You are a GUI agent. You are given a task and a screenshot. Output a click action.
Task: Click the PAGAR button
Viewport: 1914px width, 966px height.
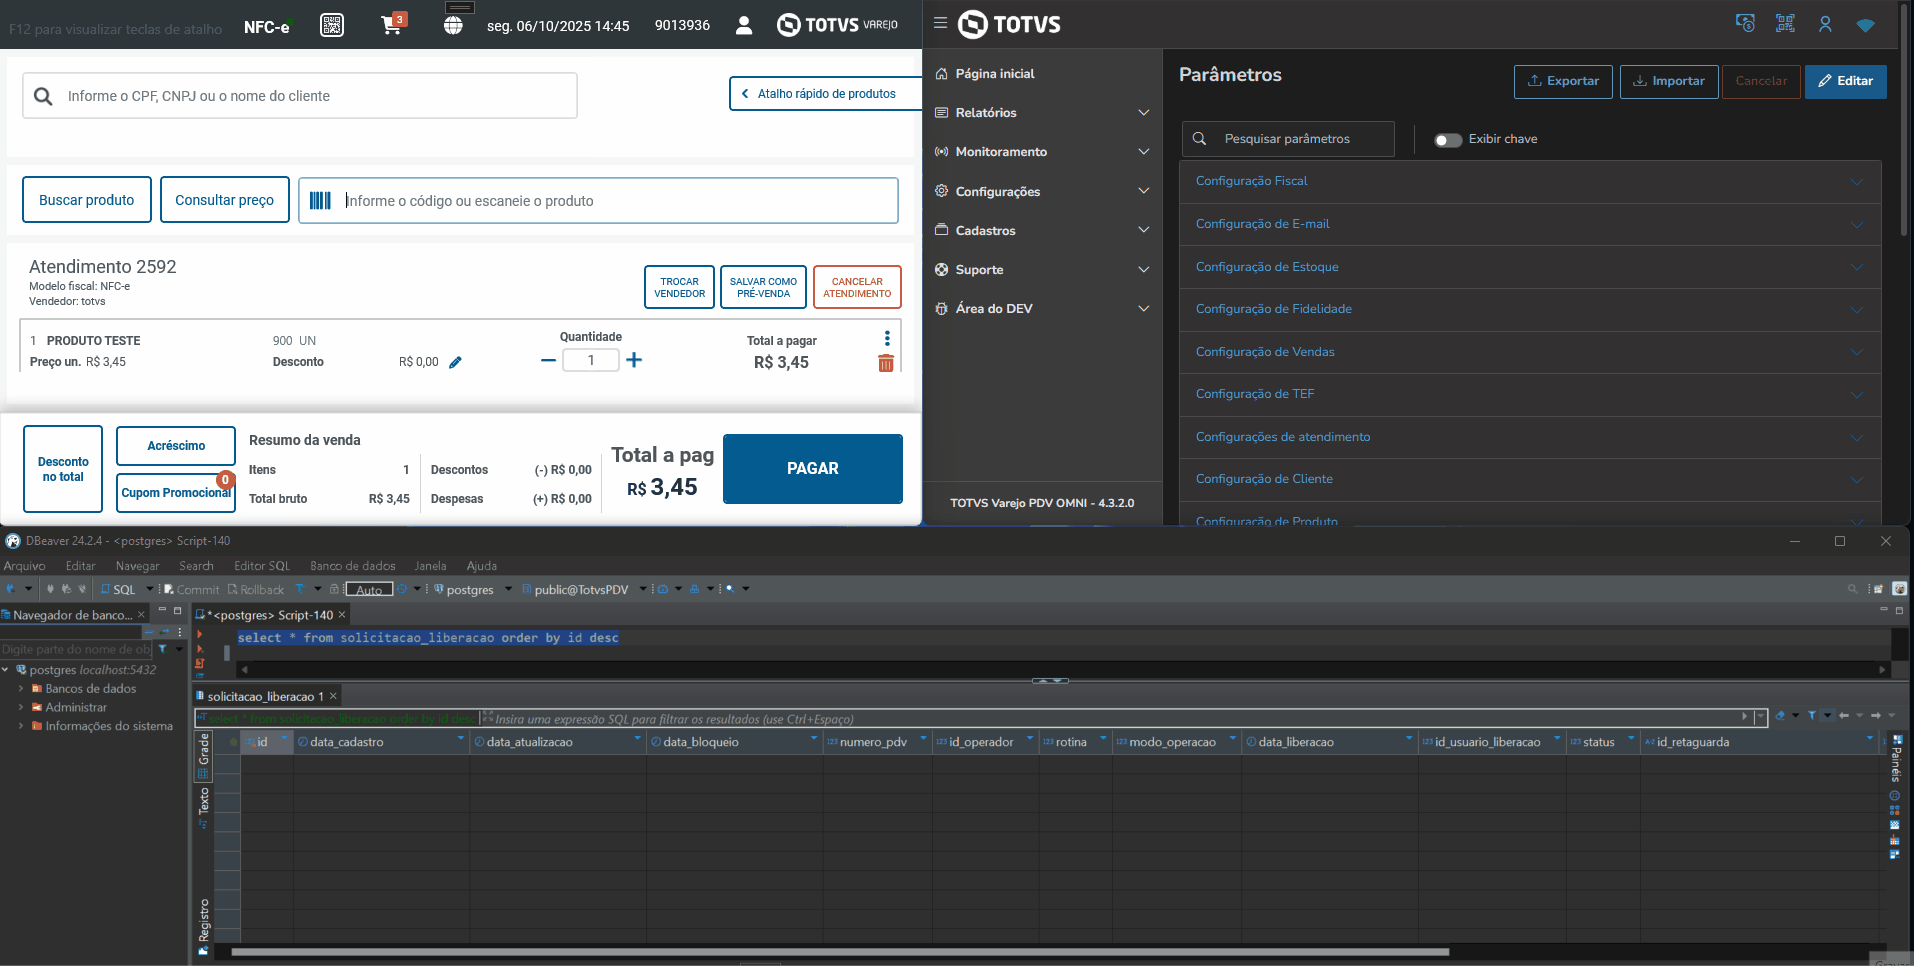tap(813, 468)
